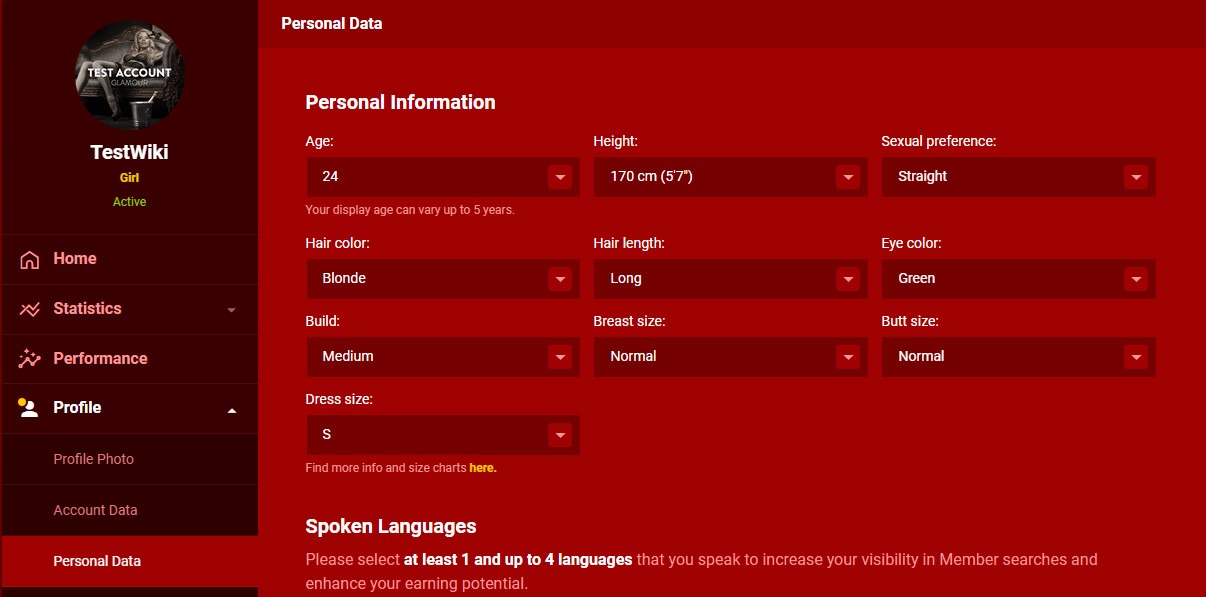Open the Breast size dropdown
This screenshot has width=1206, height=597.
tap(731, 357)
